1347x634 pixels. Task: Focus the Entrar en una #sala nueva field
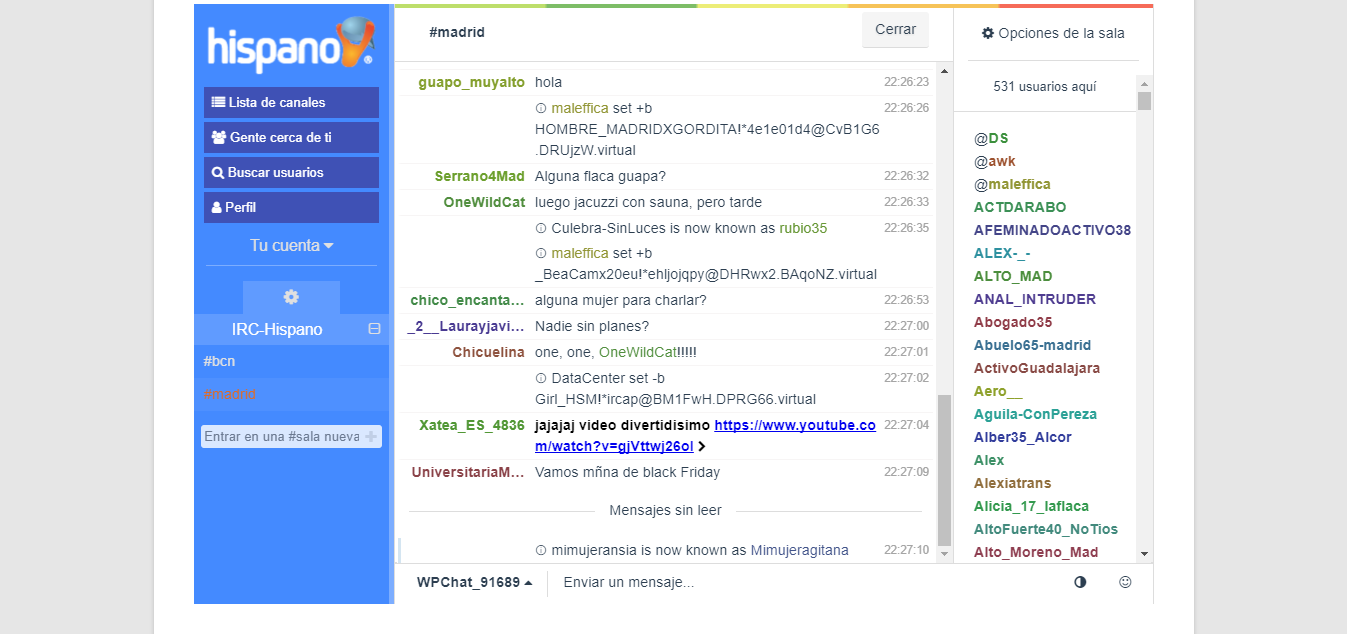pos(283,436)
